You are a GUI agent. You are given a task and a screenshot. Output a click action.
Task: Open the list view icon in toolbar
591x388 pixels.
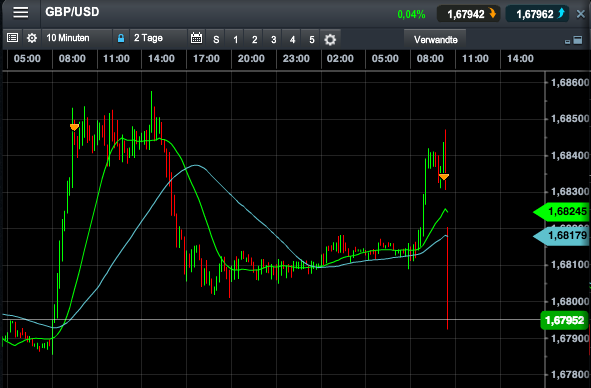12,38
